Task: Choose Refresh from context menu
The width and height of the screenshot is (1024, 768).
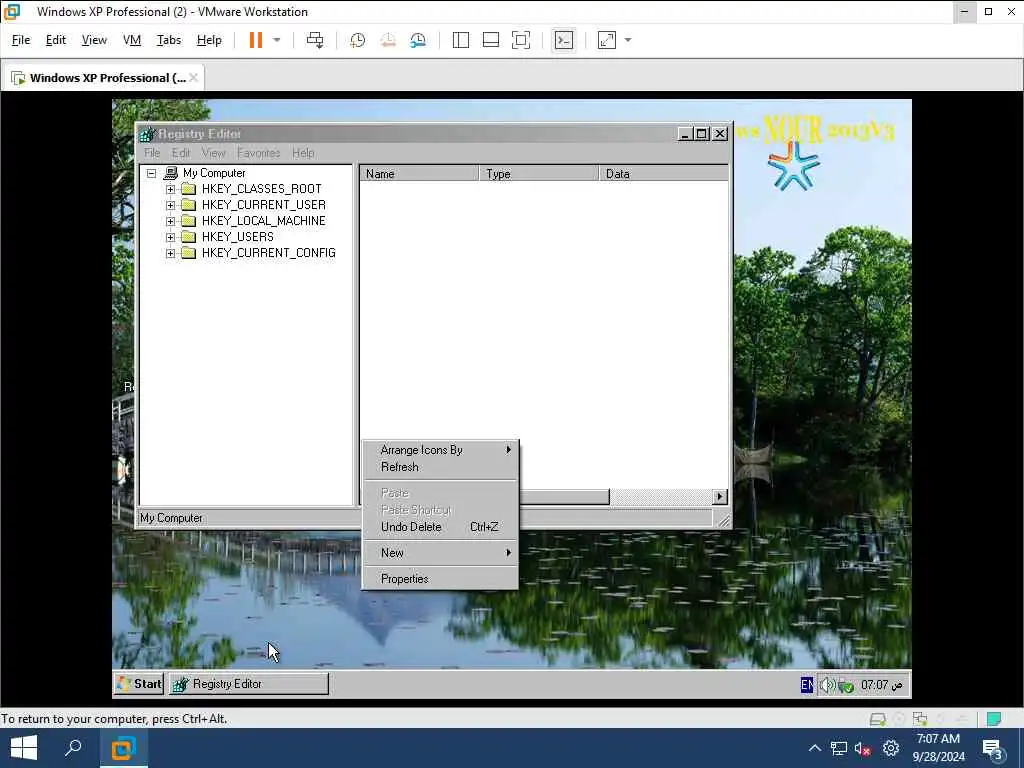Action: pos(441,467)
